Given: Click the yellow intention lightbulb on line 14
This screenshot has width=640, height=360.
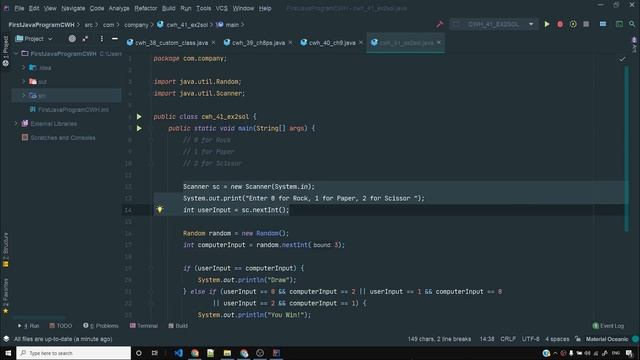Looking at the screenshot, I should [160, 210].
